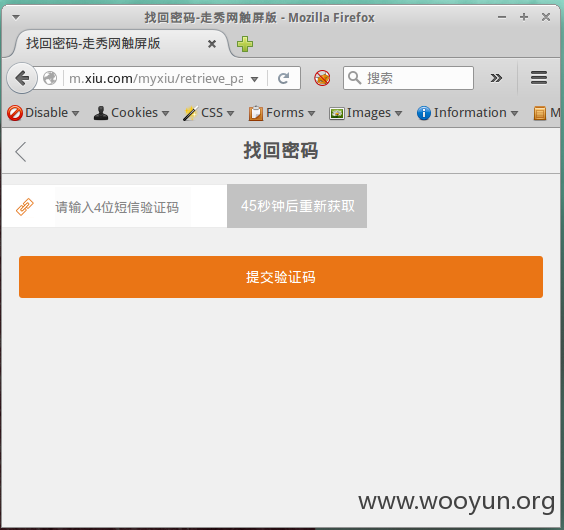The image size is (564, 530).
Task: Minimize the Firefox window
Action: click(502, 17)
